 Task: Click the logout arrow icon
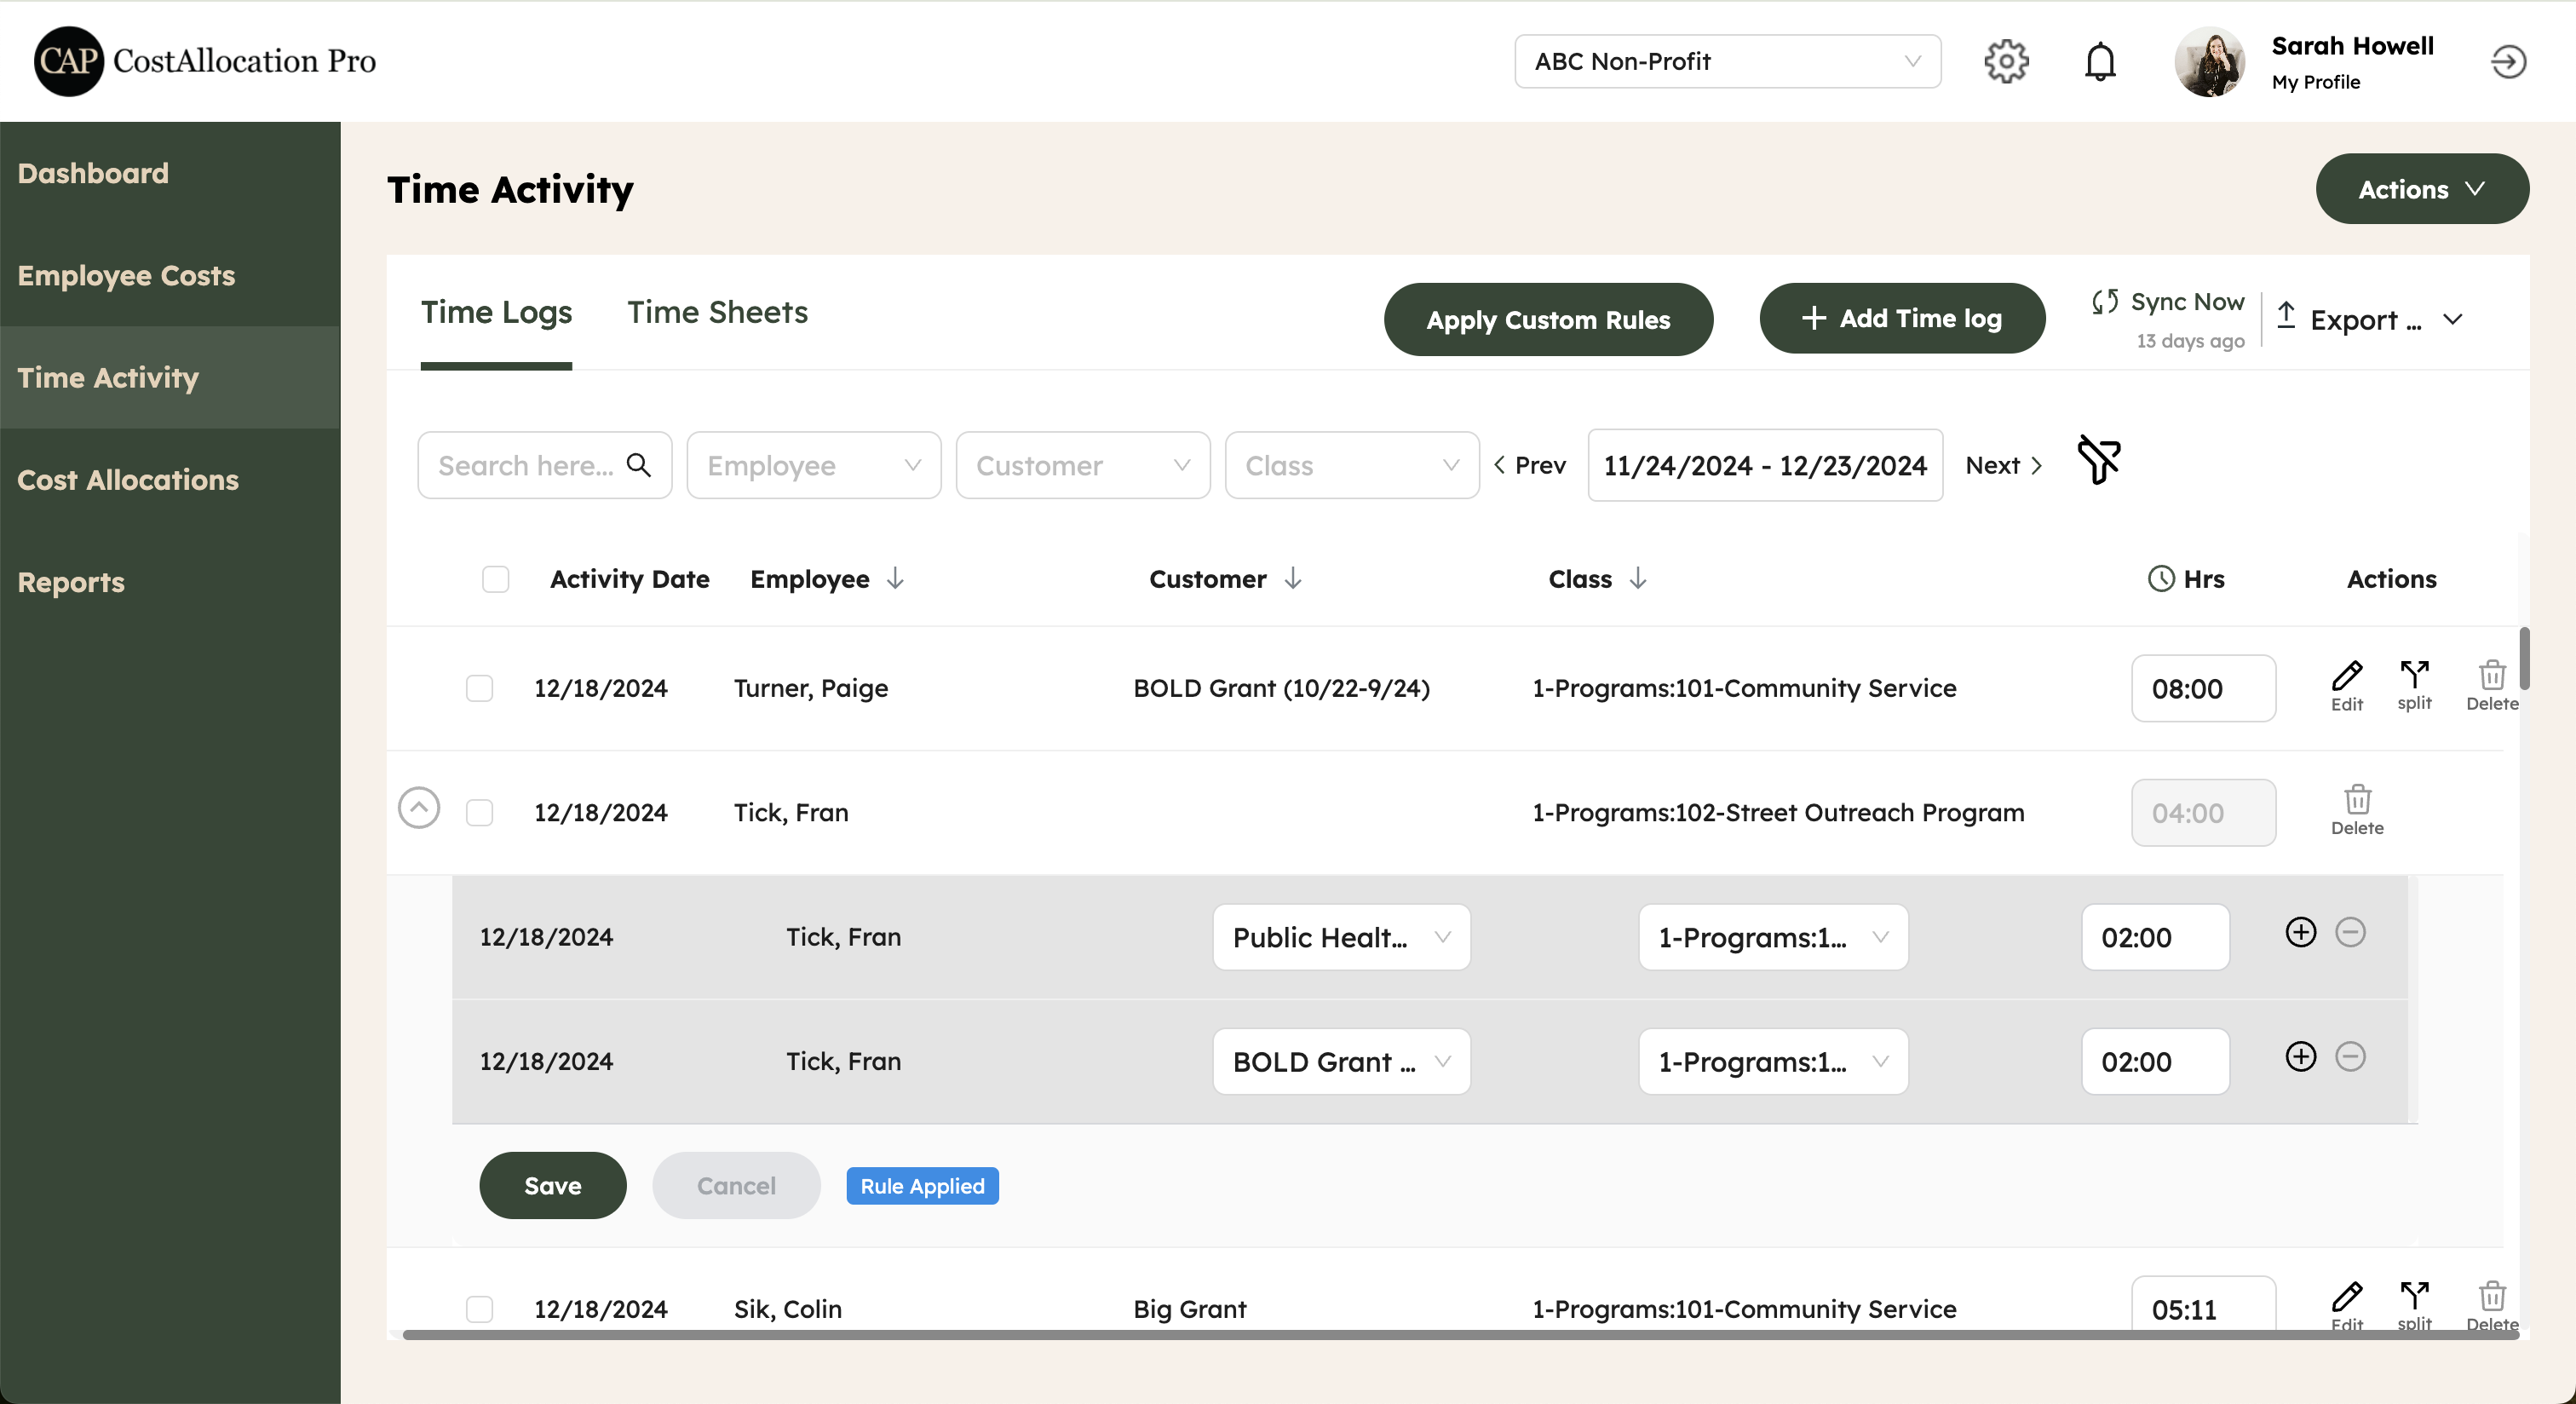(x=2507, y=62)
